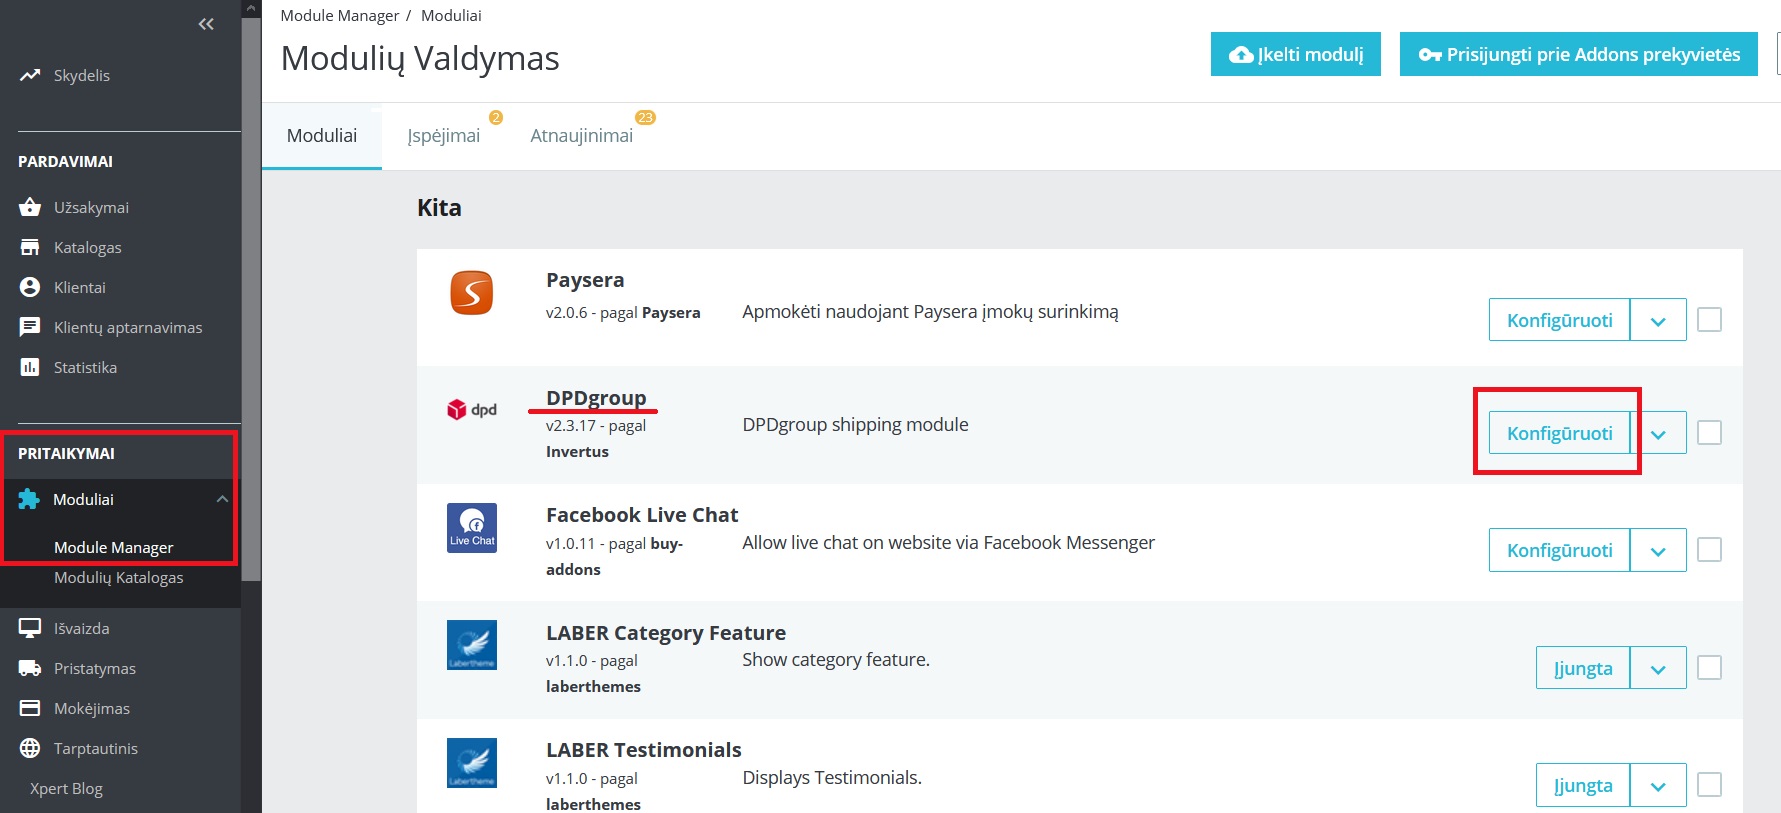The width and height of the screenshot is (1781, 813).
Task: Click the DPD module logo
Action: pos(471,409)
